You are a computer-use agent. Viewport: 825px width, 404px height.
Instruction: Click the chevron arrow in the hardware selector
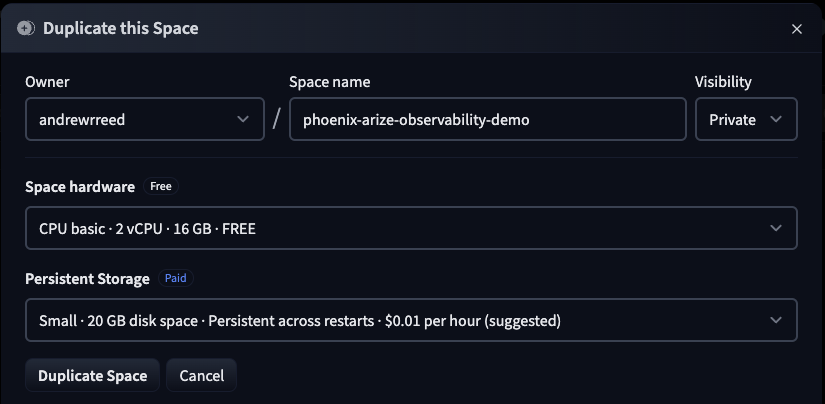click(776, 228)
